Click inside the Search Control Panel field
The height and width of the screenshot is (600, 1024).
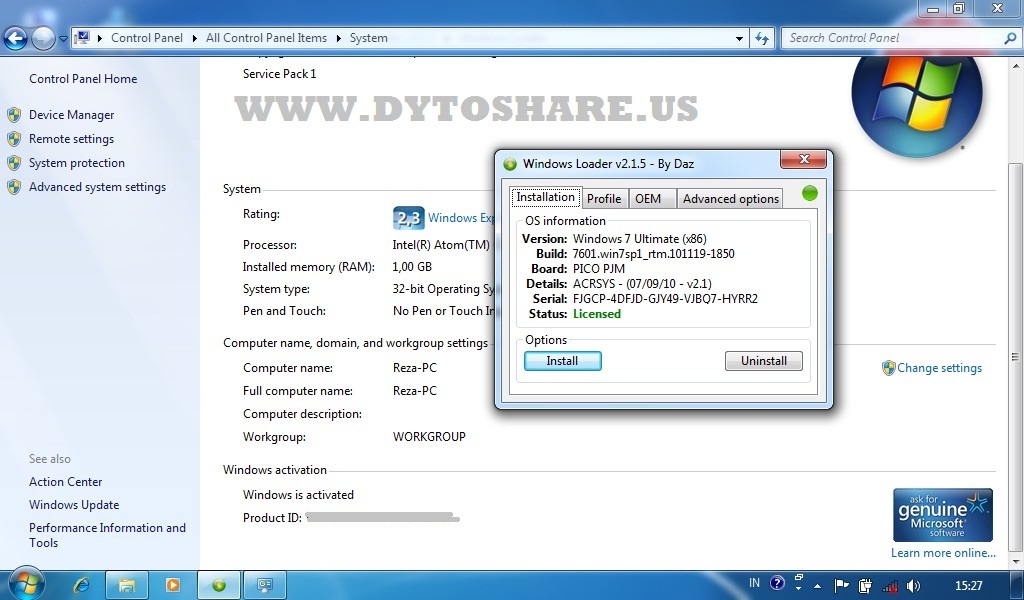[x=890, y=37]
